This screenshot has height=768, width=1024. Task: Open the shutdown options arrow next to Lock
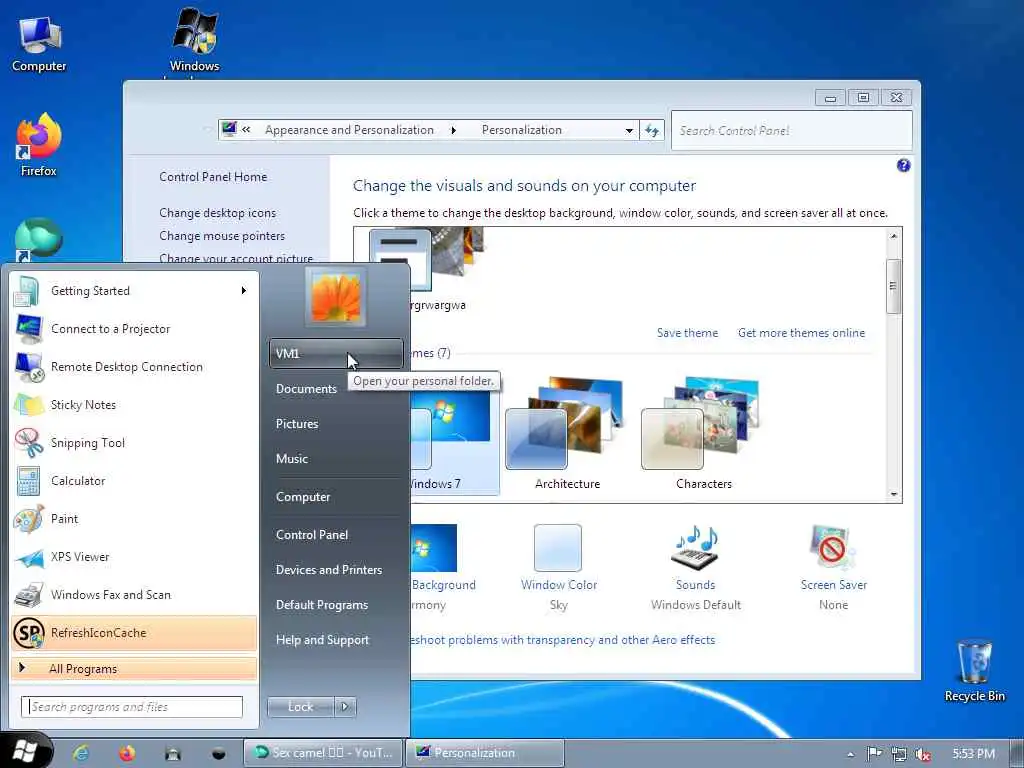pyautogui.click(x=345, y=707)
